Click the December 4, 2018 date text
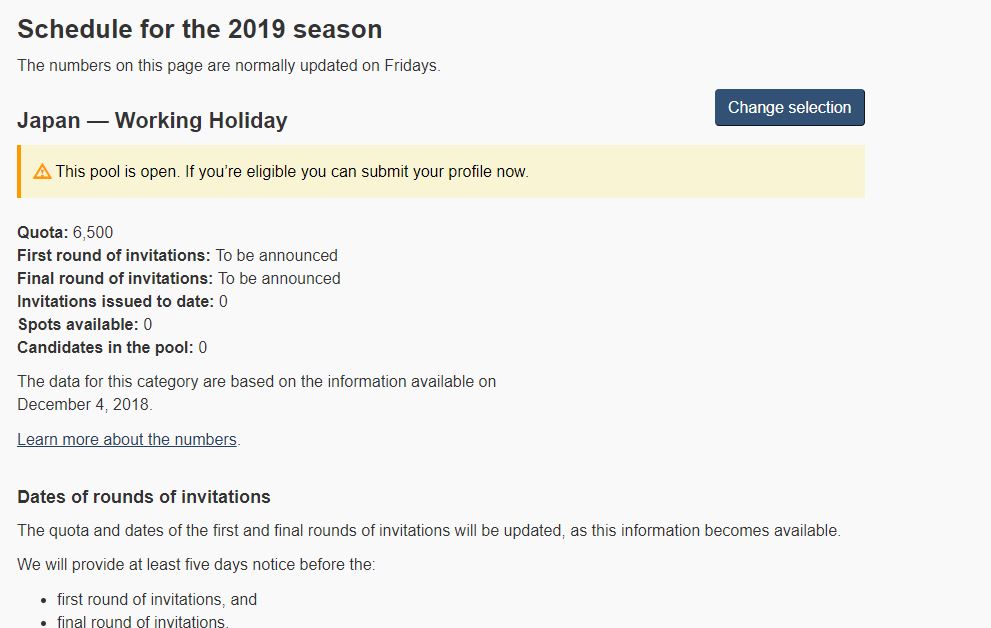 85,404
